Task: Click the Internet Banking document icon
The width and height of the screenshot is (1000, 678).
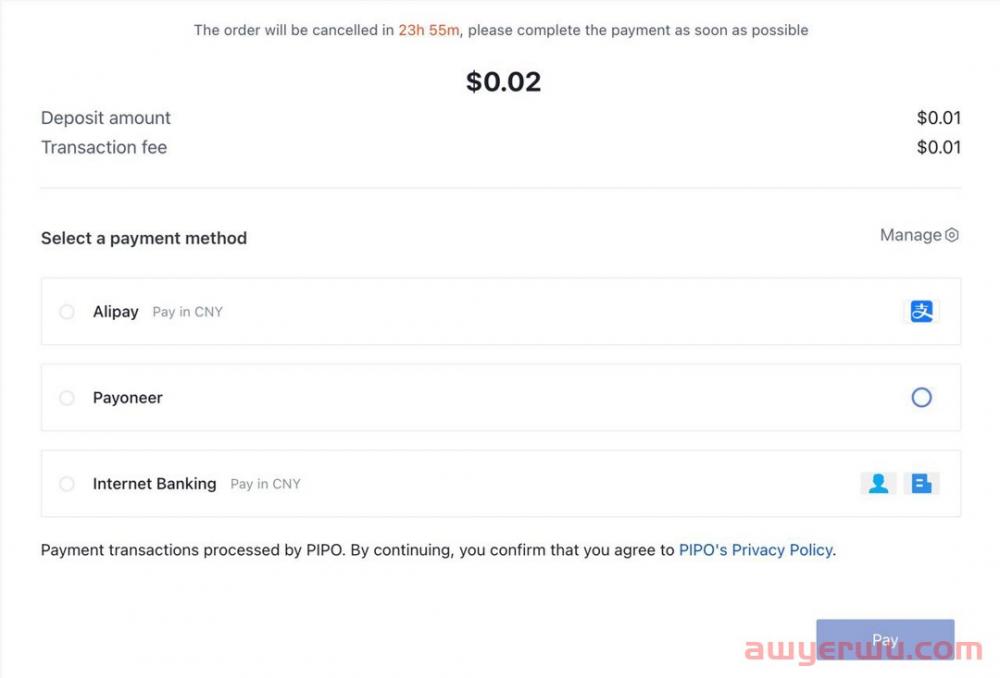Action: click(x=921, y=484)
